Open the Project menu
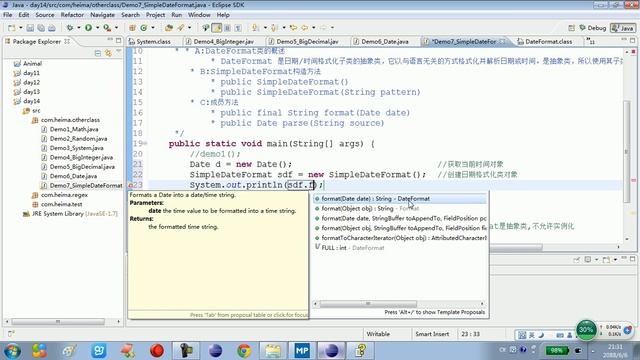The image size is (640, 360). click(155, 15)
